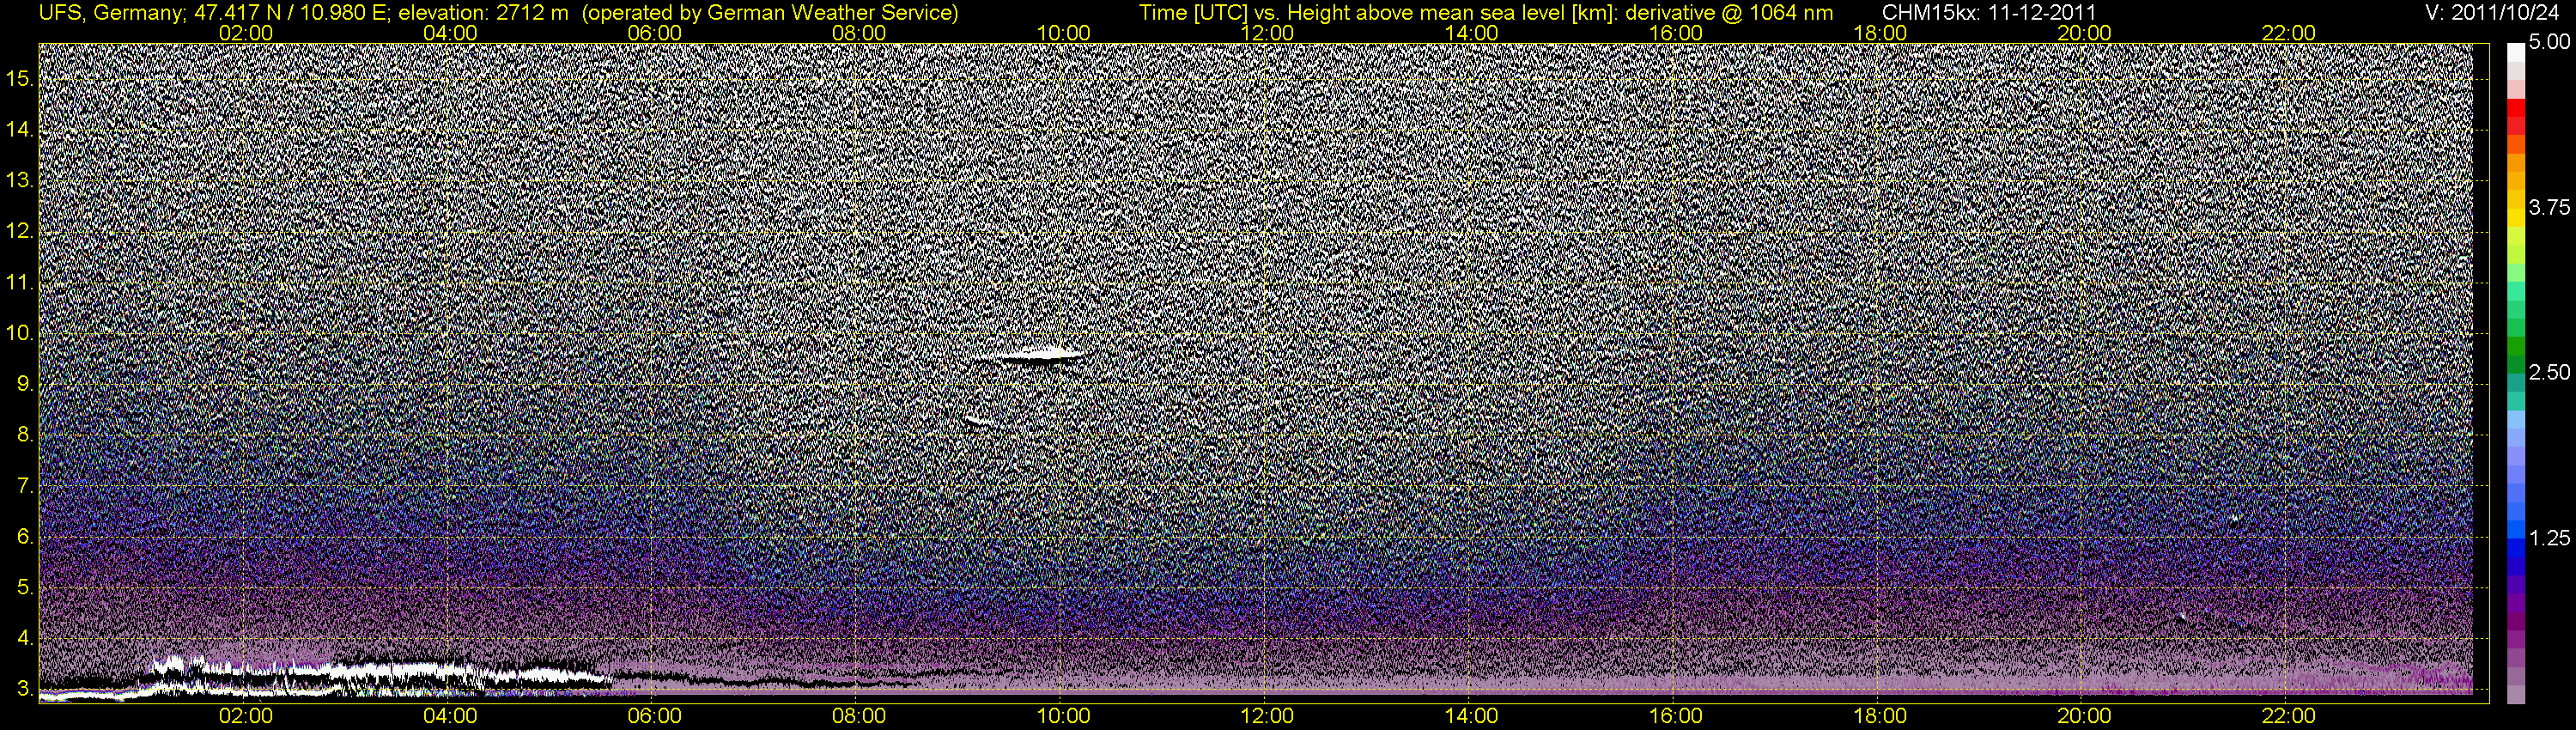Viewport: 2576px width, 730px height.
Task: Click the 6 km height axis label
Action: point(24,538)
